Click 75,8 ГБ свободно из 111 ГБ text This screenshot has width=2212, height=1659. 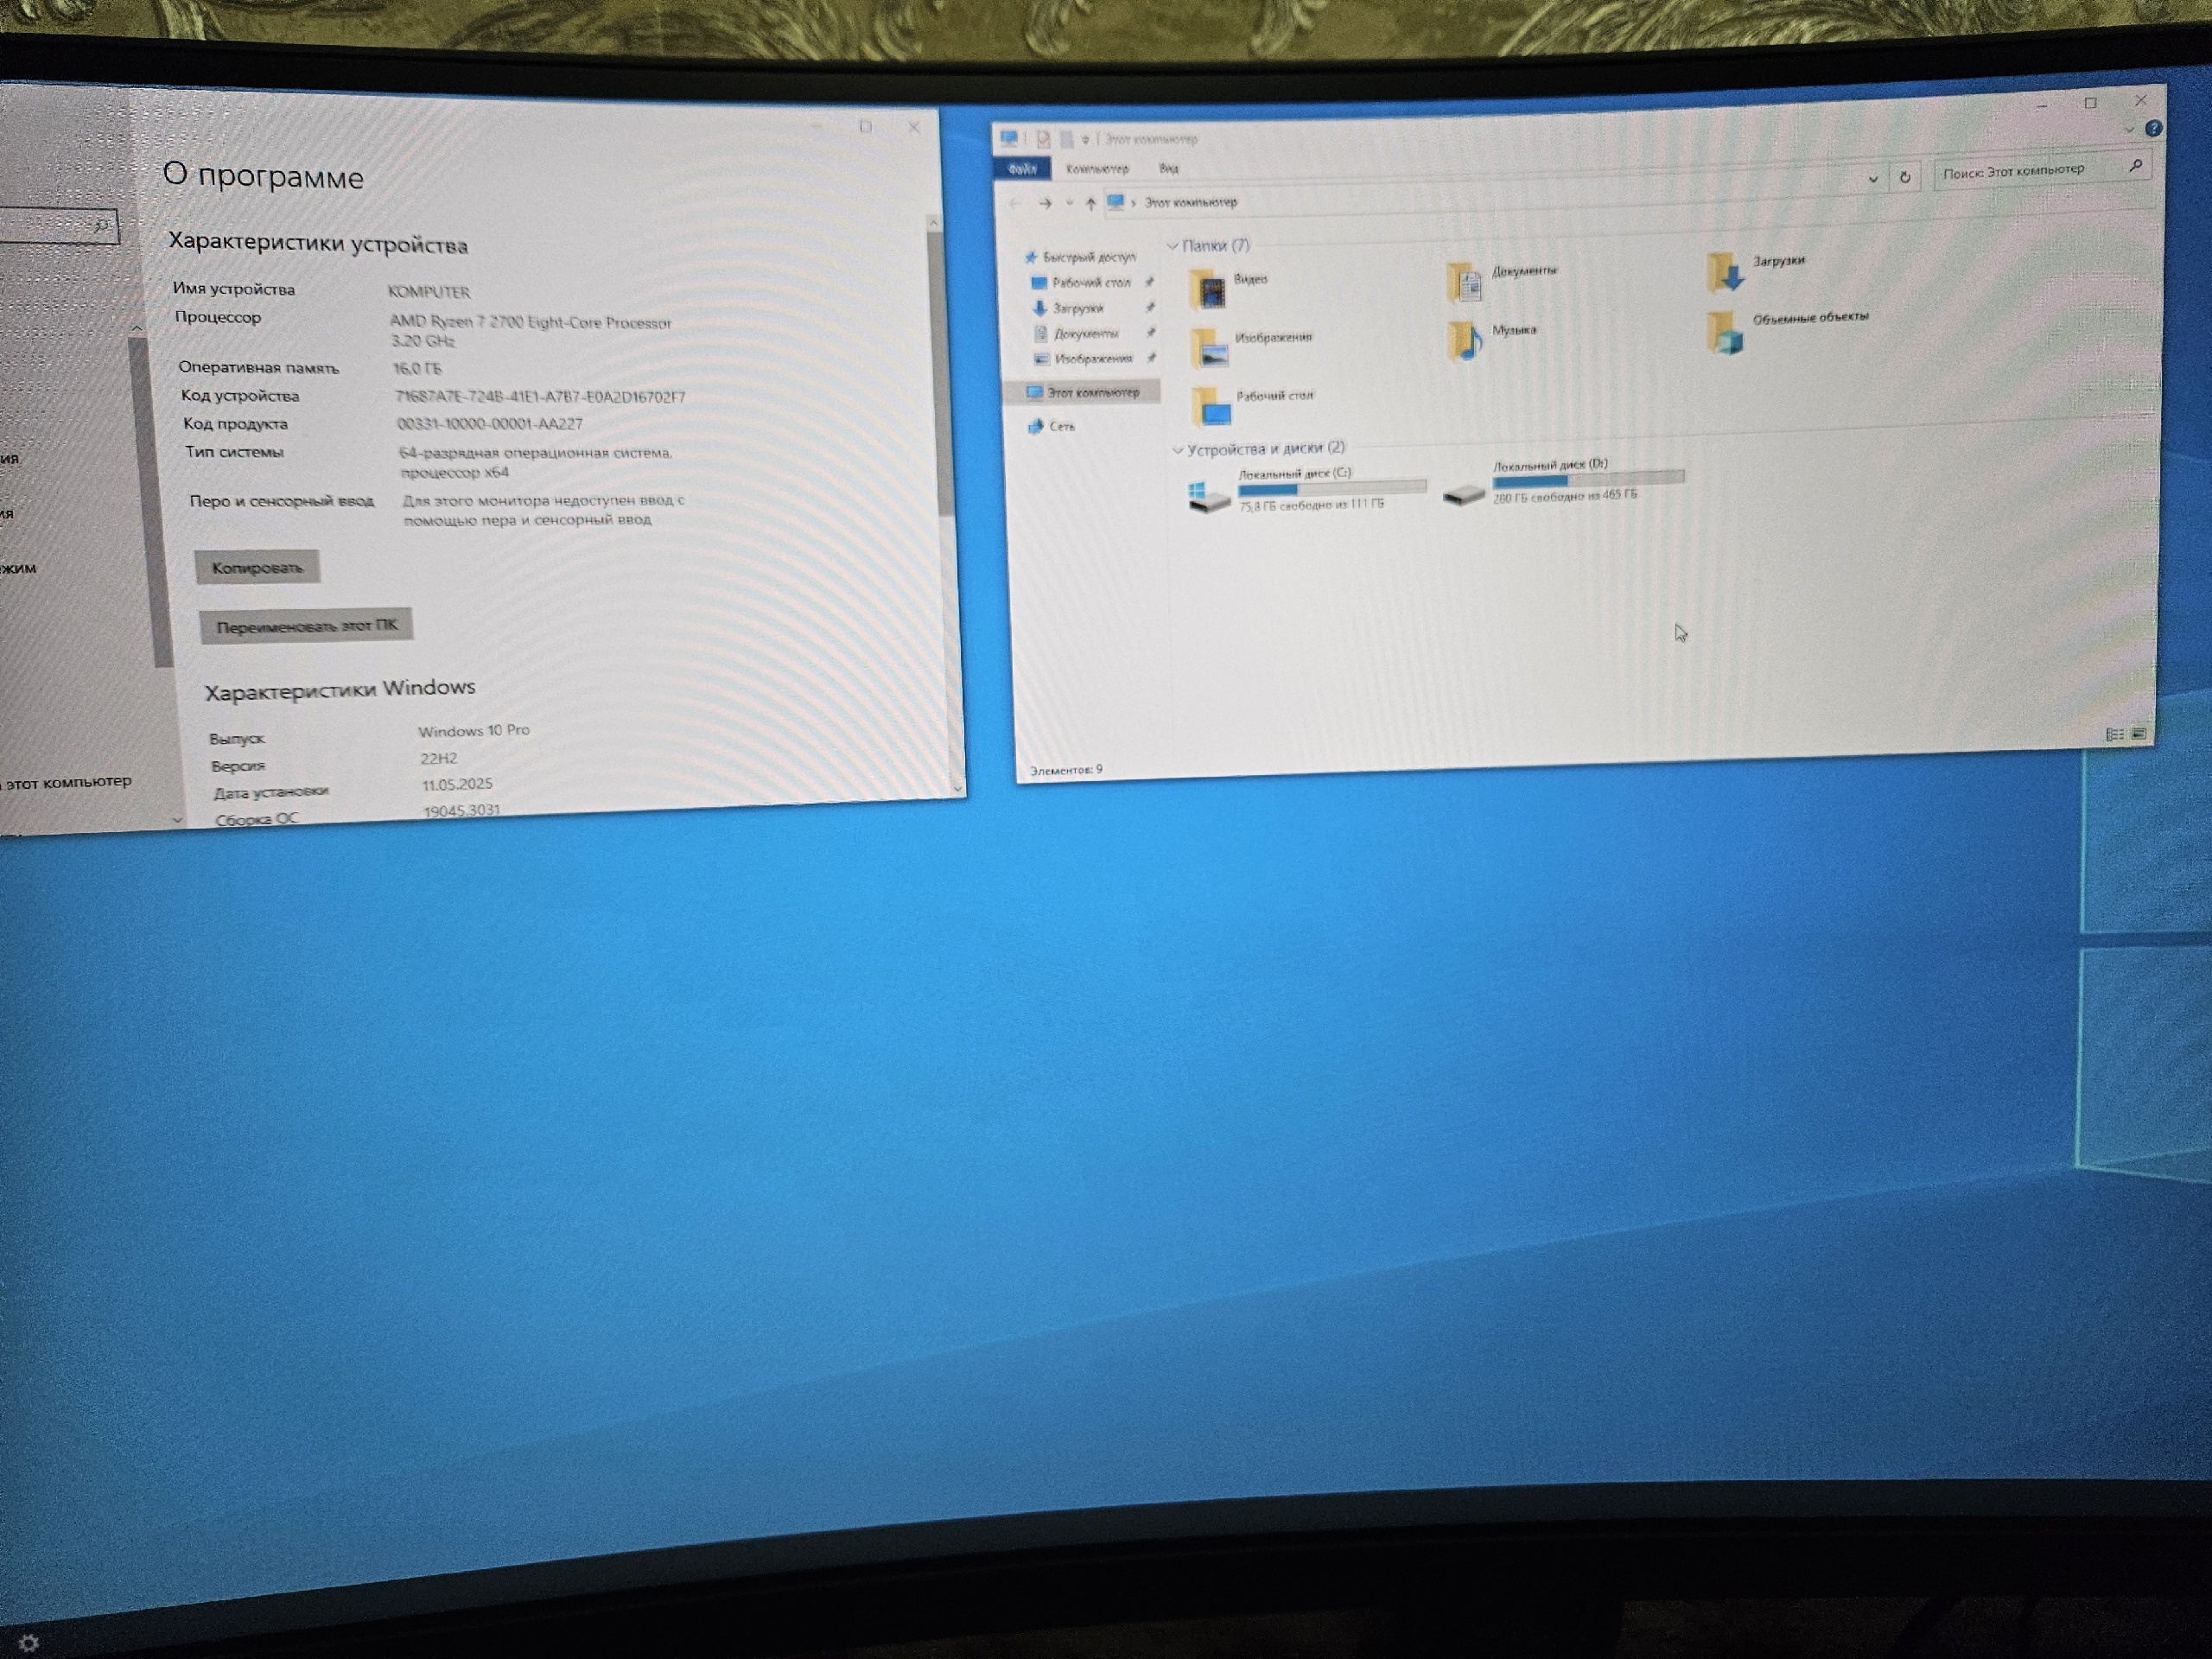click(1311, 506)
